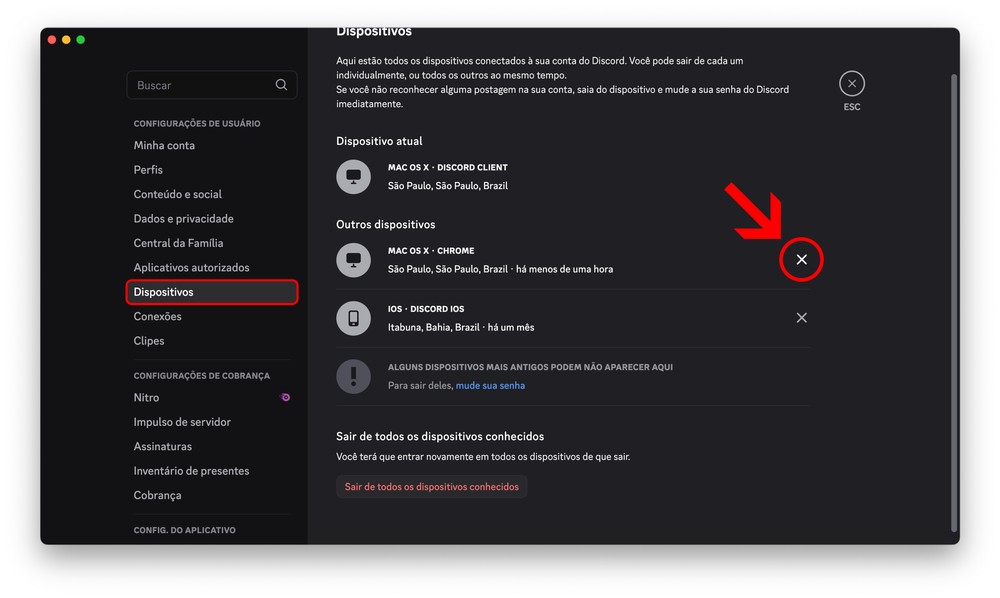Click the yellow macOS minimize window button
The width and height of the screenshot is (1000, 598).
pyautogui.click(x=66, y=40)
